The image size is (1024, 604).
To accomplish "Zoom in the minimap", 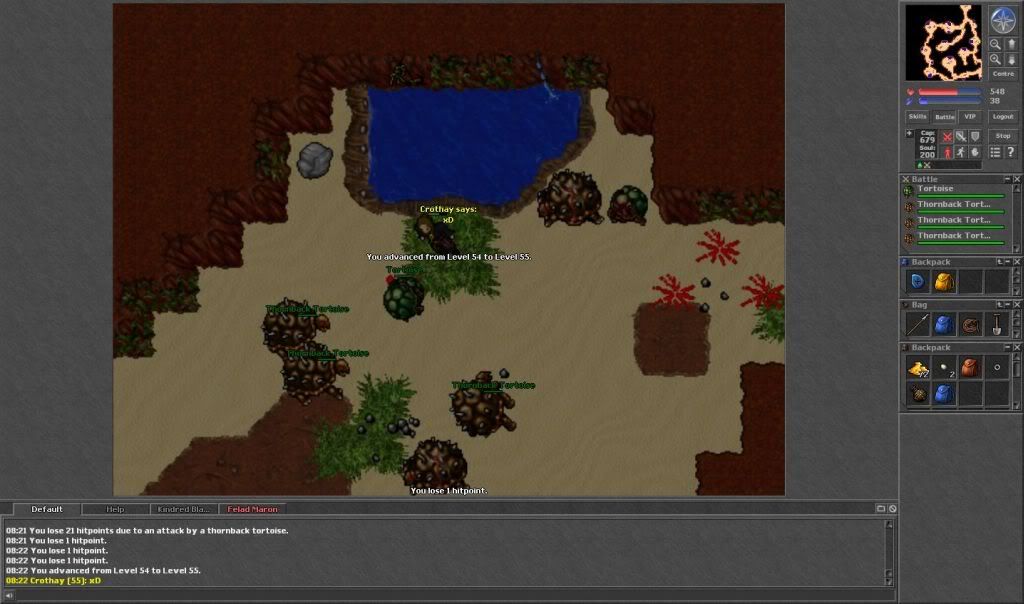I will (996, 59).
